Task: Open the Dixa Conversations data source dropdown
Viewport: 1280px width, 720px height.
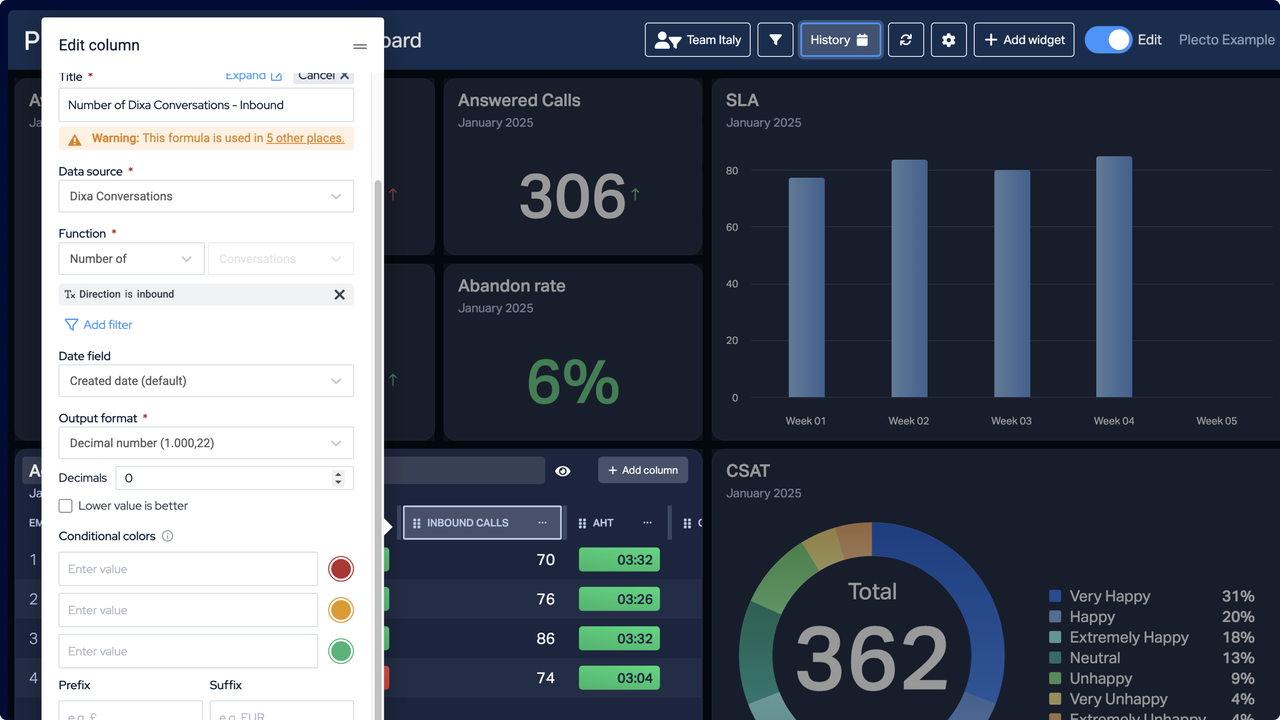Action: point(206,196)
